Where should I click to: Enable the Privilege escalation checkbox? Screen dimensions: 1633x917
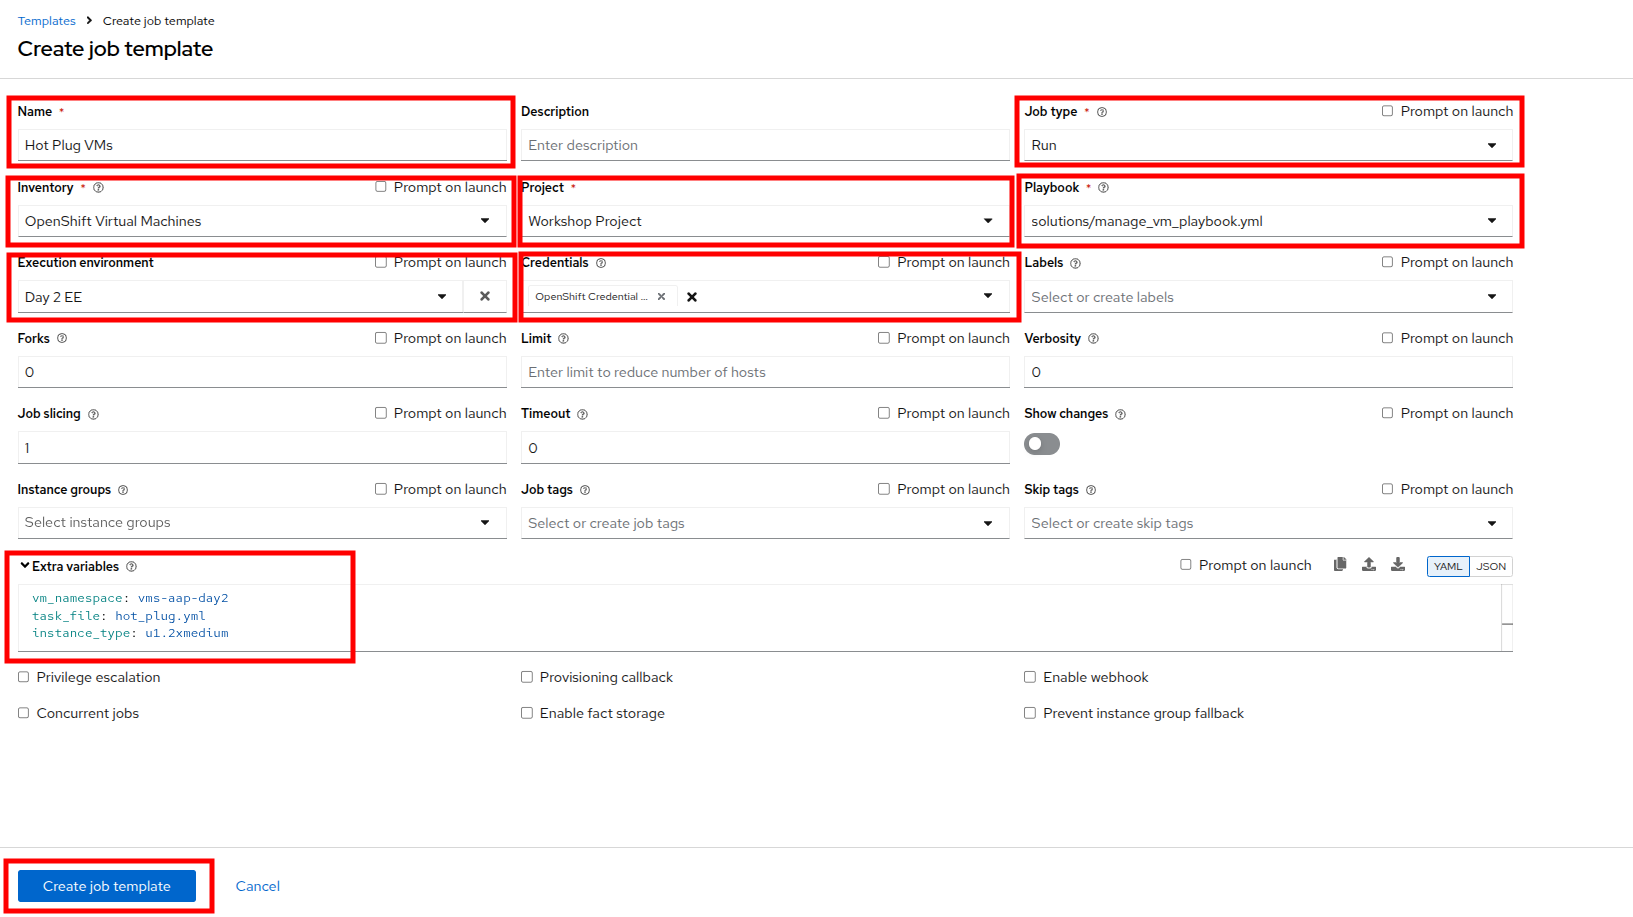click(24, 677)
